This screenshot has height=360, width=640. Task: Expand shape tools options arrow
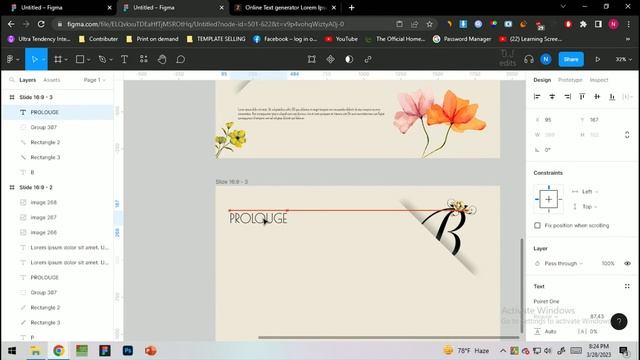pyautogui.click(x=89, y=60)
